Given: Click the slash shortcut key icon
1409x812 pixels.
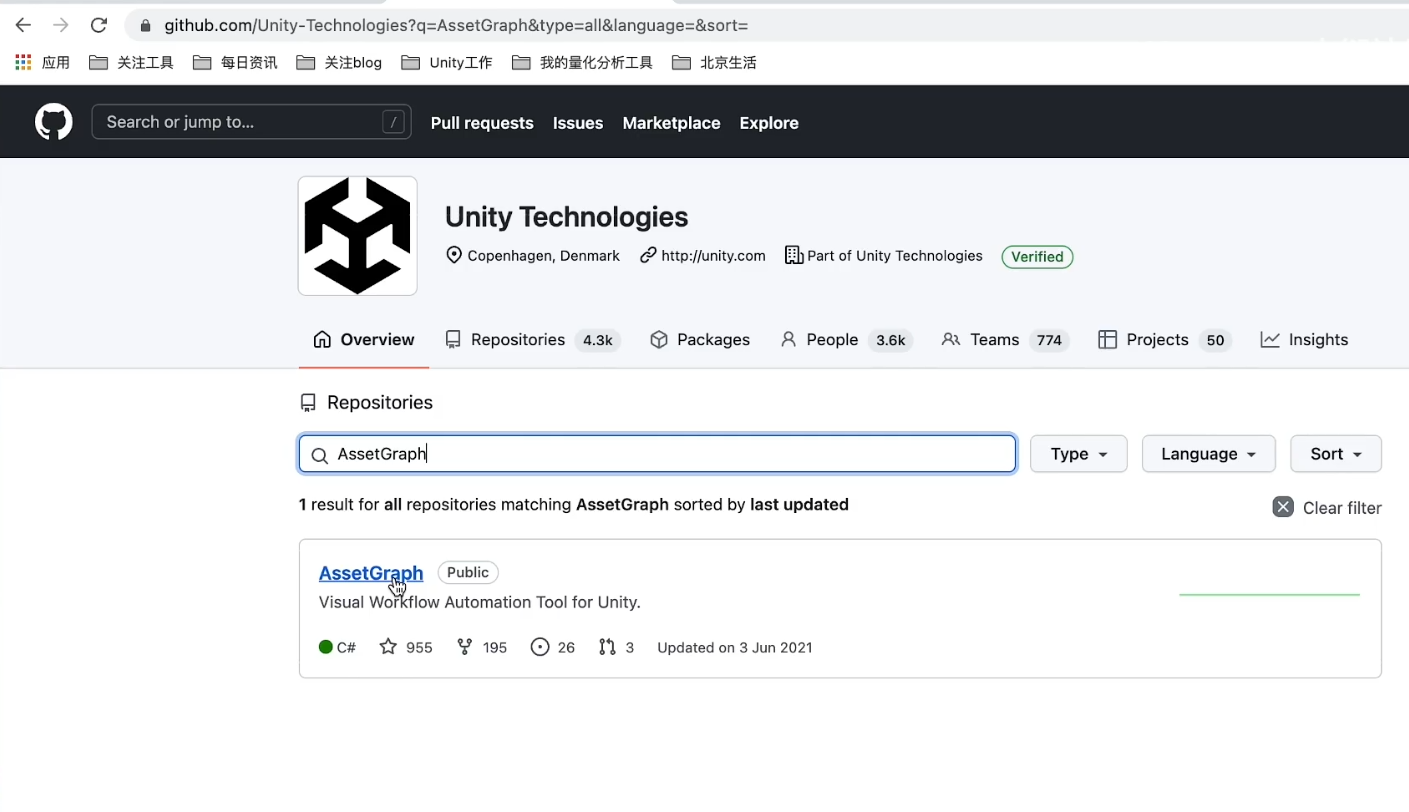Looking at the screenshot, I should pyautogui.click(x=394, y=122).
